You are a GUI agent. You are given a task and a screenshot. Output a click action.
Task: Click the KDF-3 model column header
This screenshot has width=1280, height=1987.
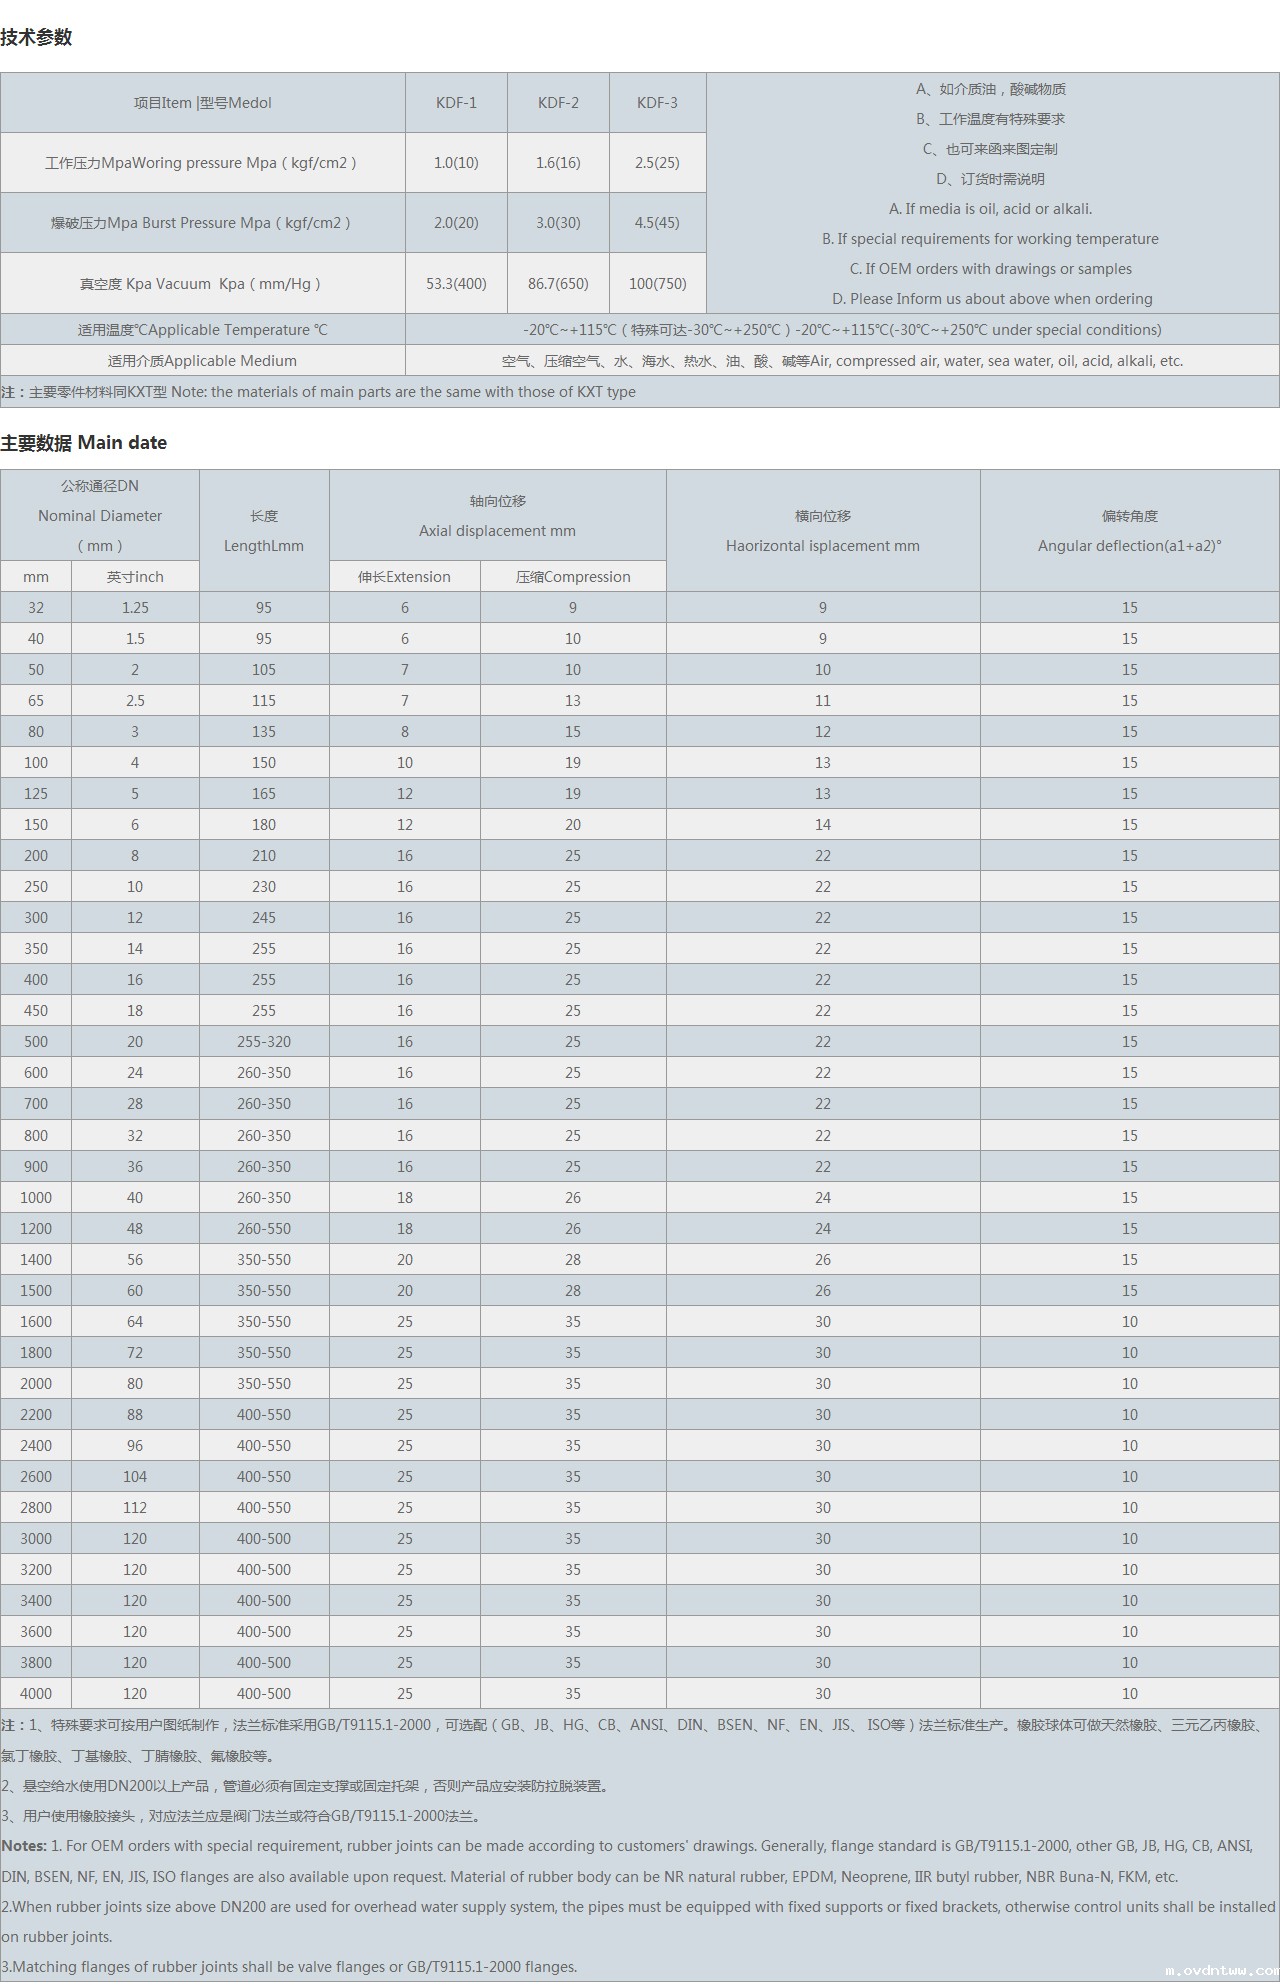click(x=657, y=103)
